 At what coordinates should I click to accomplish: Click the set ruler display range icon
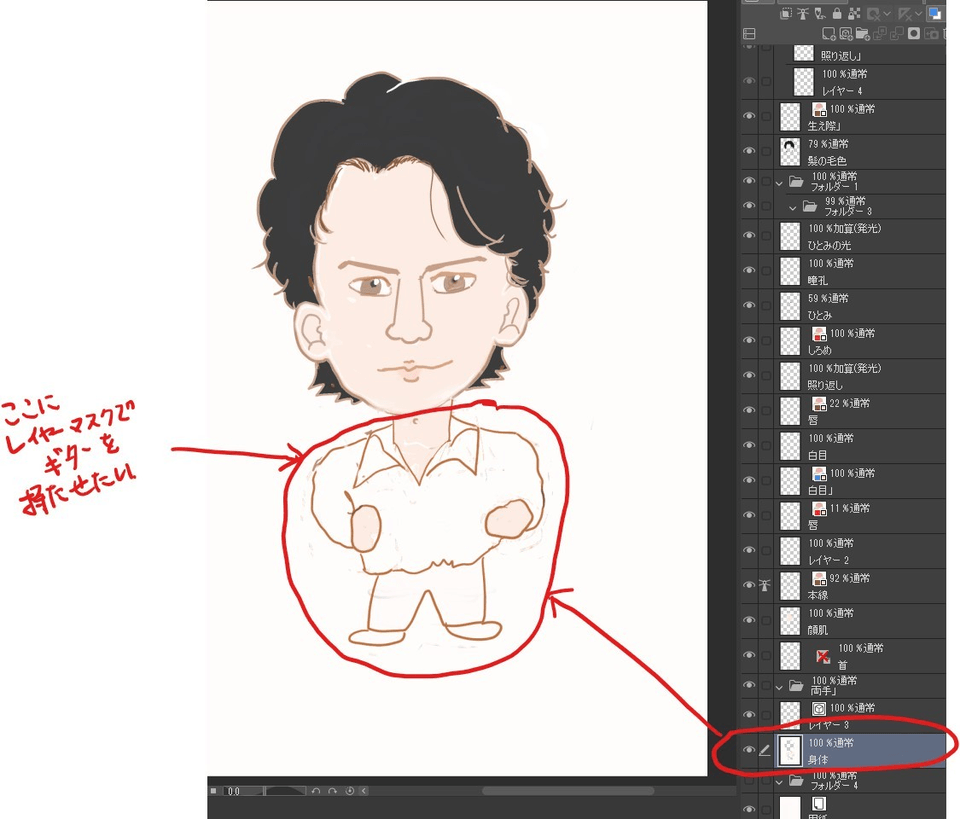[x=905, y=13]
